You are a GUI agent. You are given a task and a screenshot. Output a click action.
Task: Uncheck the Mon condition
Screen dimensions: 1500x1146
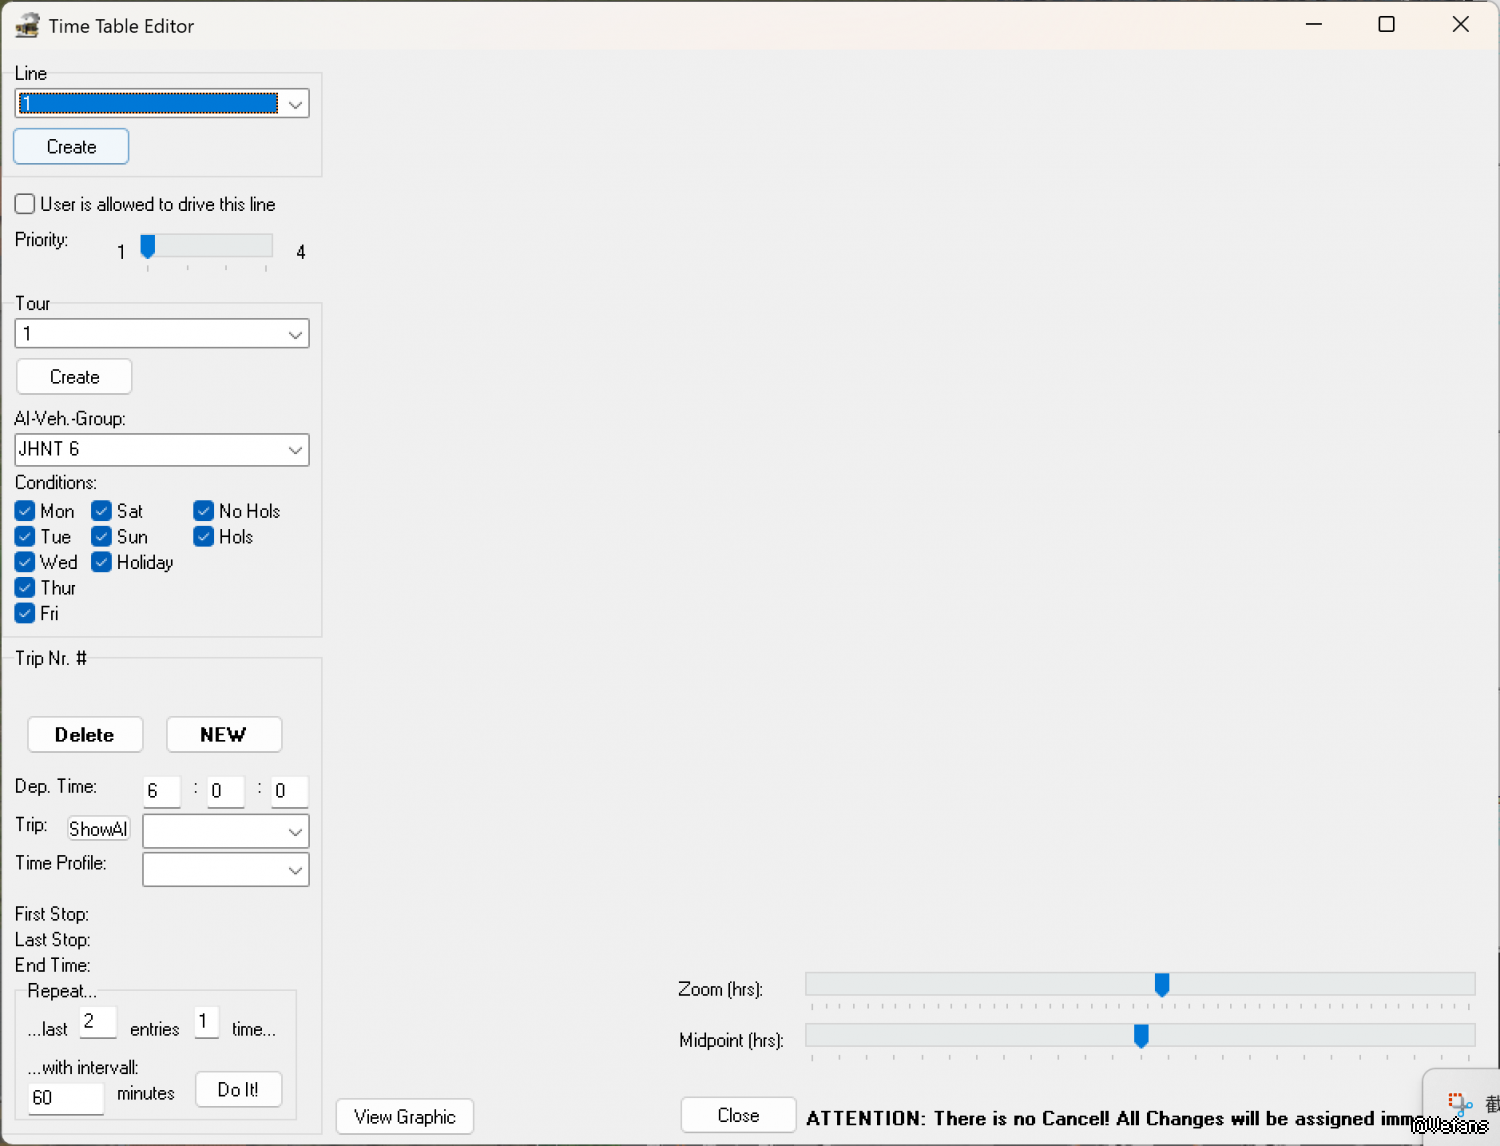tap(25, 511)
